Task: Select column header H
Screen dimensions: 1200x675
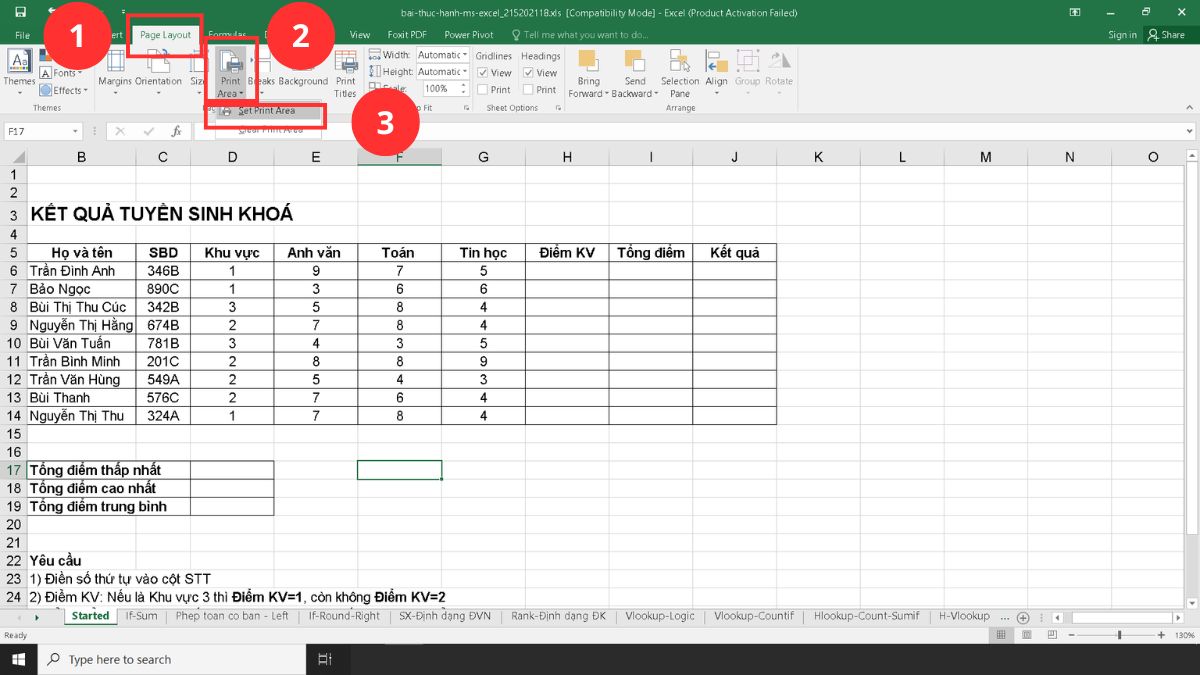Action: pos(567,157)
